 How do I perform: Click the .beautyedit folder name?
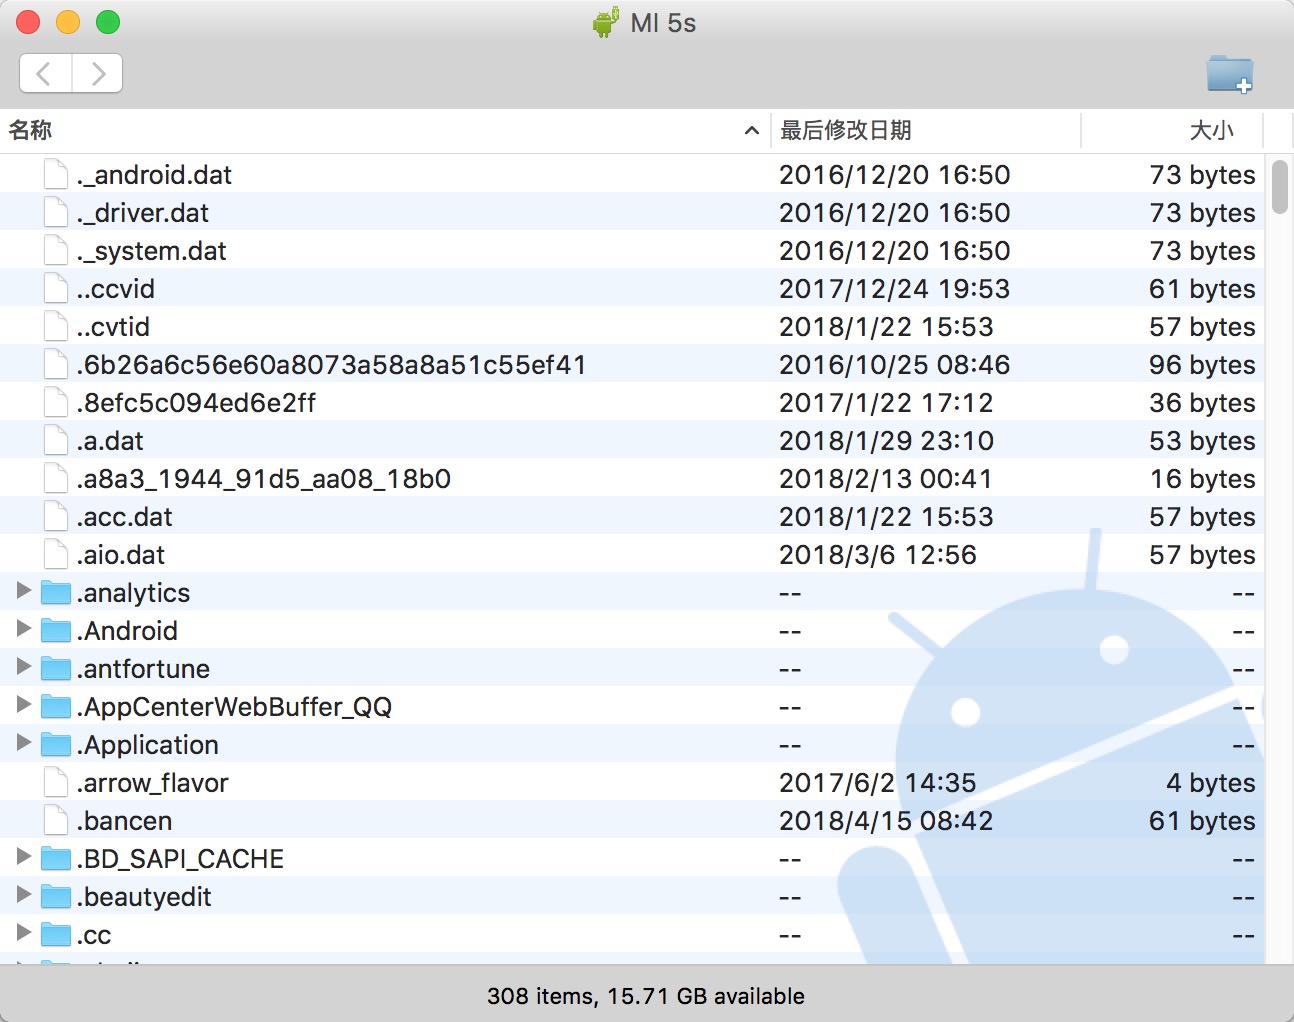click(145, 897)
